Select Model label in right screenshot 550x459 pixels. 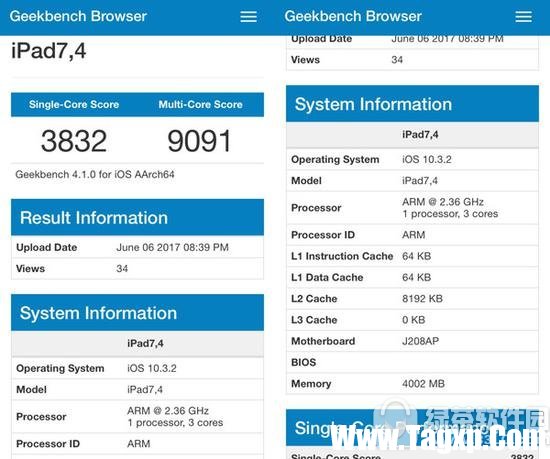point(306,181)
